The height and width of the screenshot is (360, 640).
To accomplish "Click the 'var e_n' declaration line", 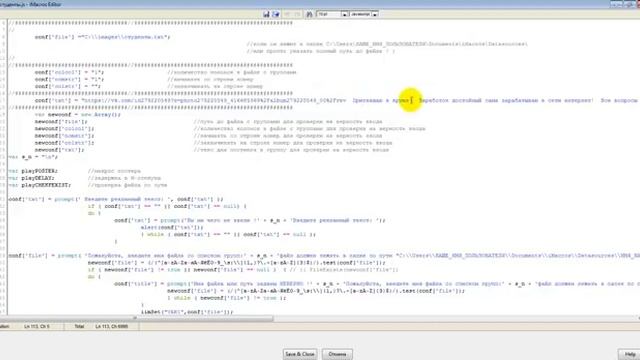I will (33, 157).
